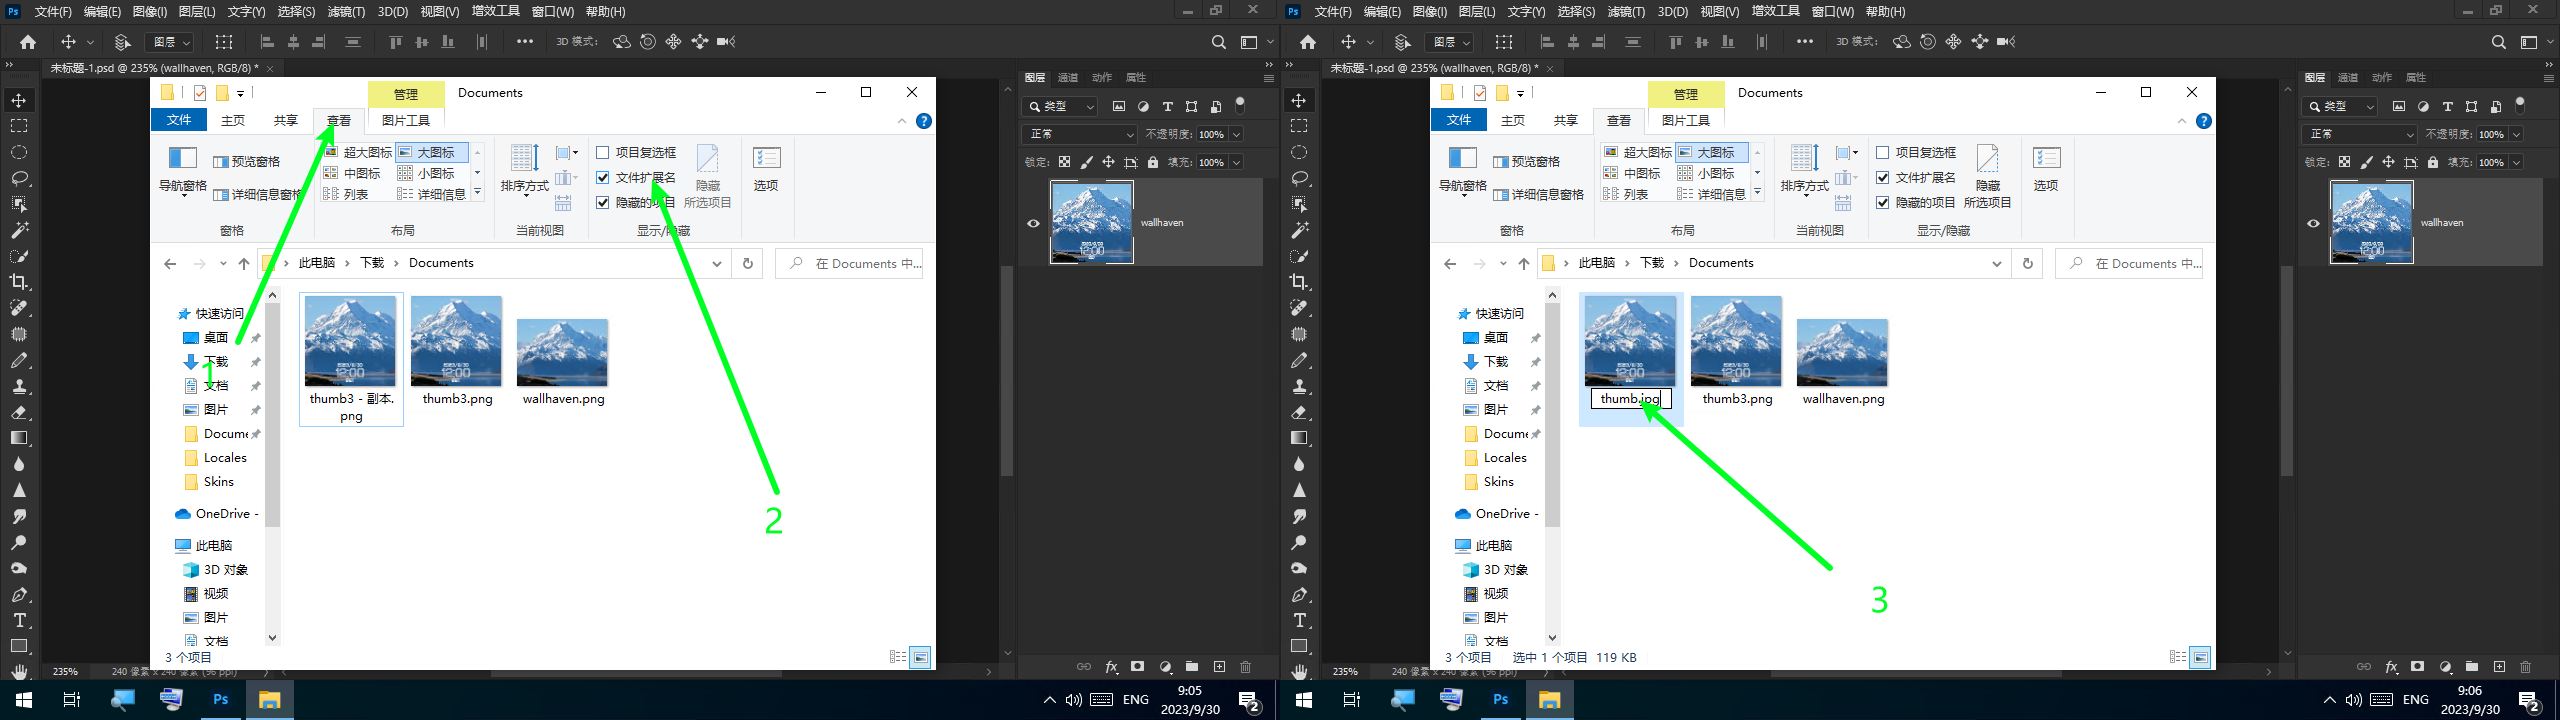The width and height of the screenshot is (2560, 720).
Task: Click the delete layer trash icon in right Layers panel
Action: pos(2525,667)
